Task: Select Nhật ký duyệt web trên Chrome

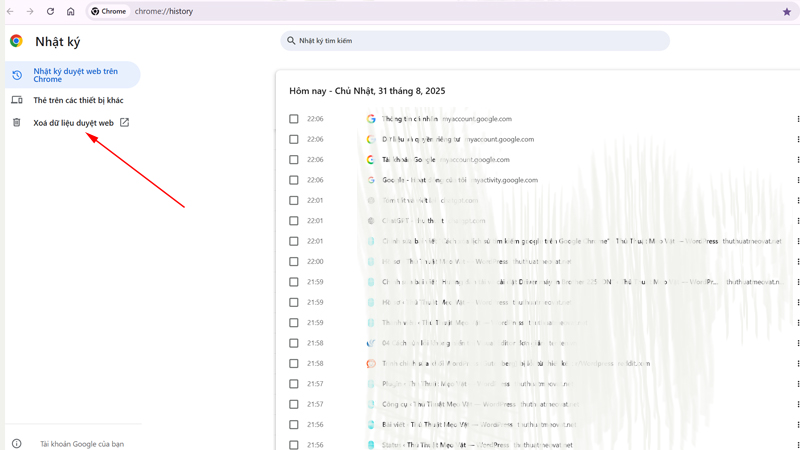Action: [75, 75]
